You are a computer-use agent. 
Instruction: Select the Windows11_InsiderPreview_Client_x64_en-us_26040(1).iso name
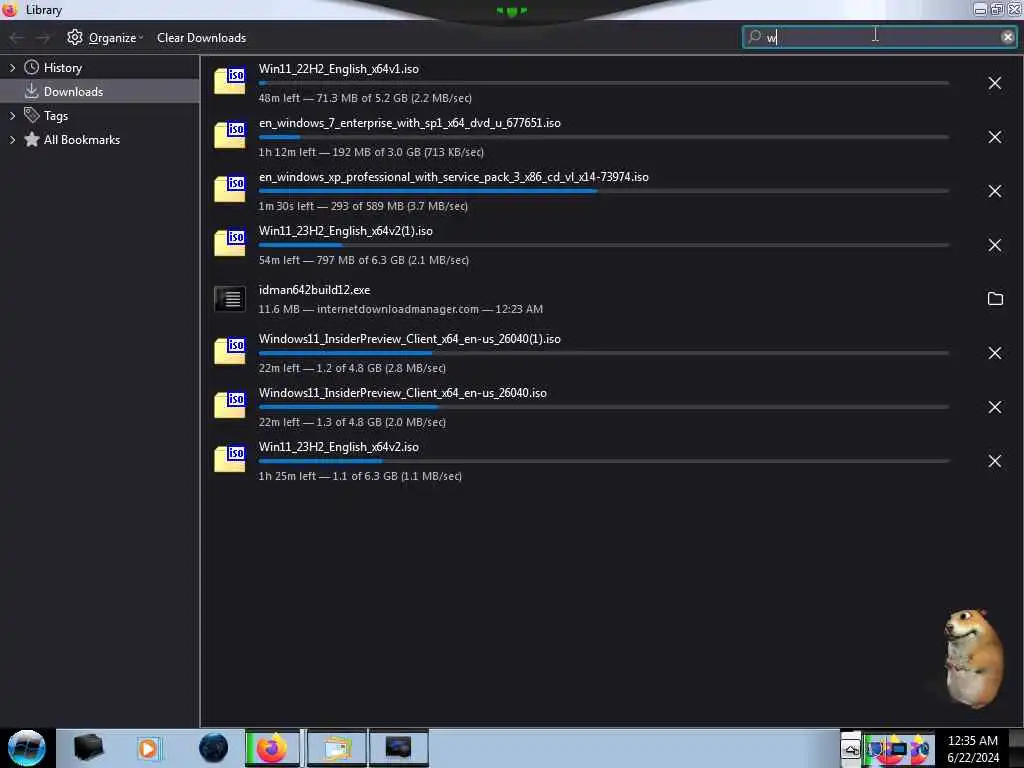pyautogui.click(x=409, y=339)
